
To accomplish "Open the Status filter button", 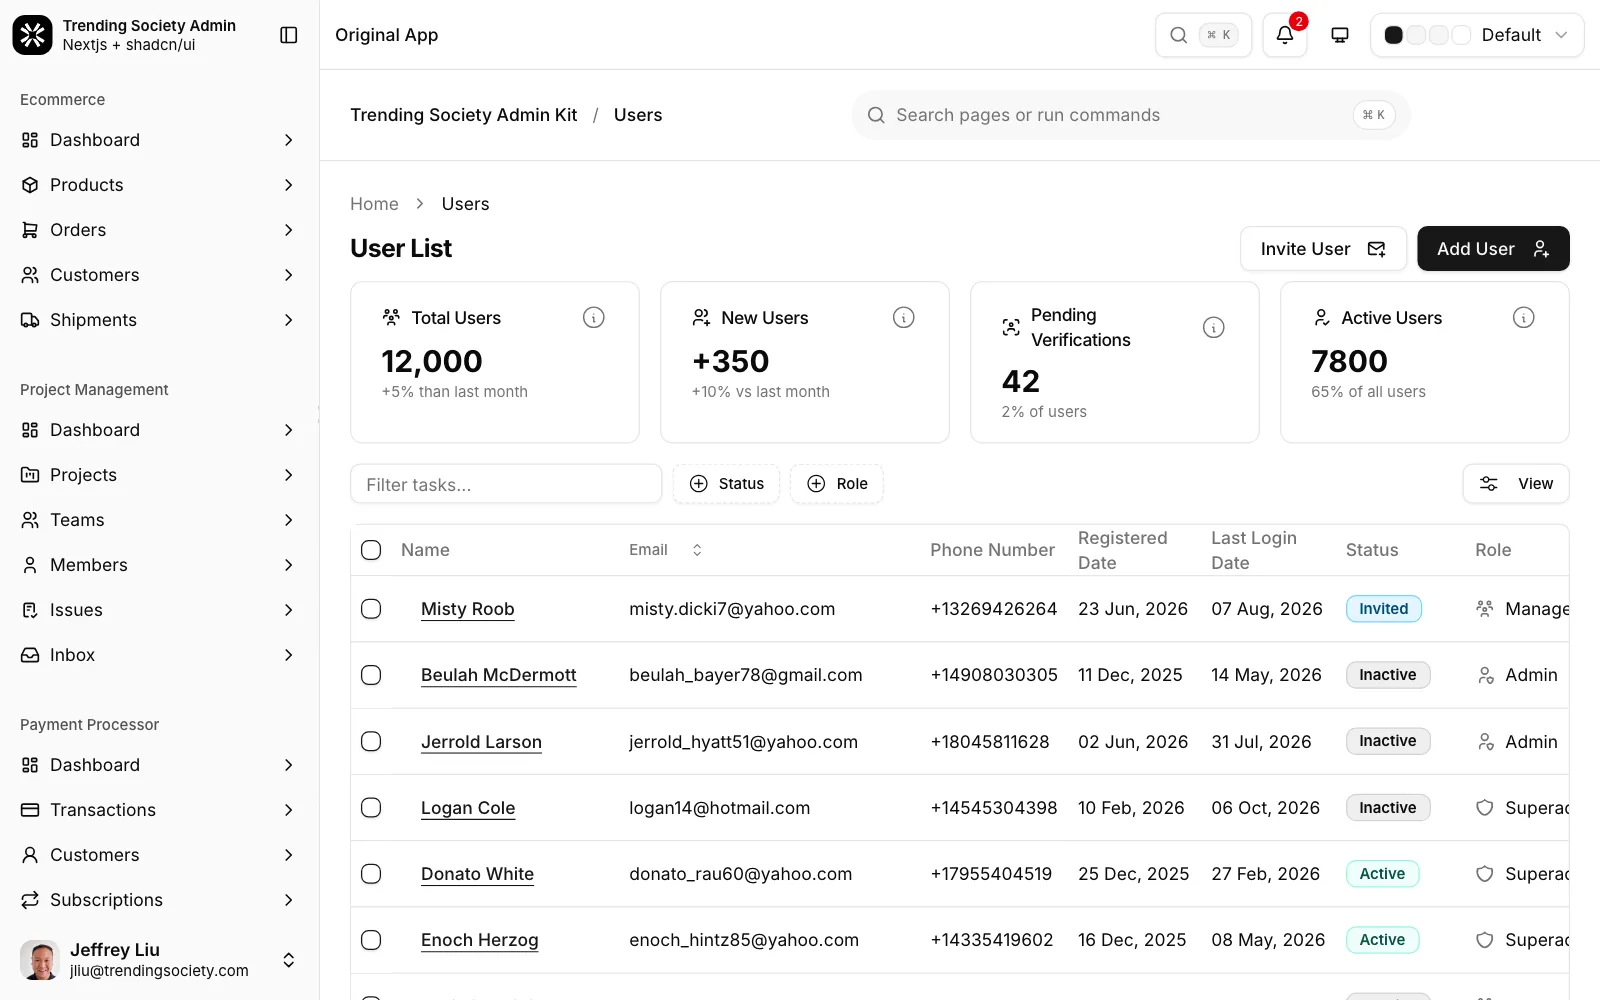I will click(x=726, y=484).
